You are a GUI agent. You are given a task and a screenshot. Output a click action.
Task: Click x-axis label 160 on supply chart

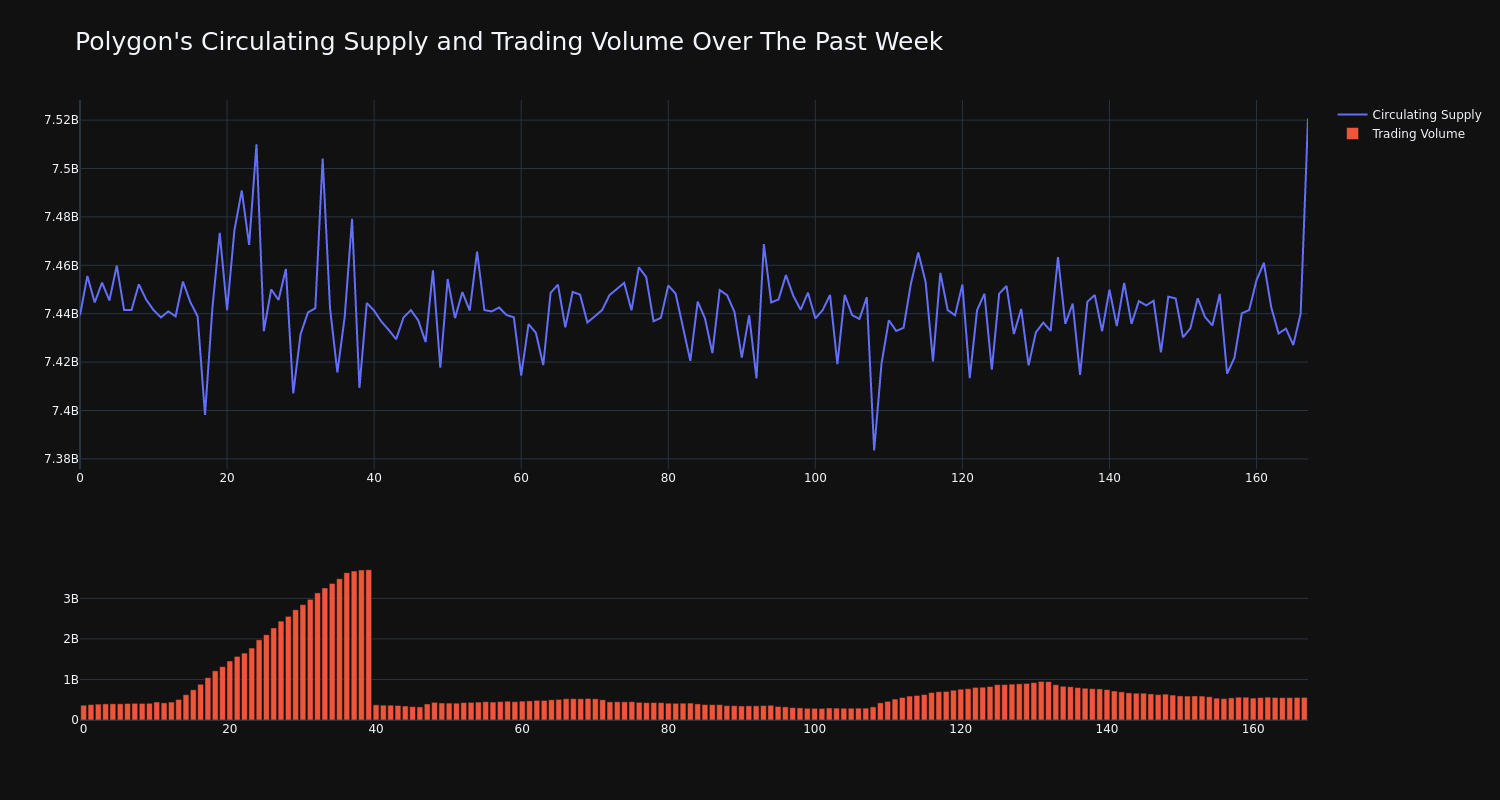pyautogui.click(x=1256, y=478)
